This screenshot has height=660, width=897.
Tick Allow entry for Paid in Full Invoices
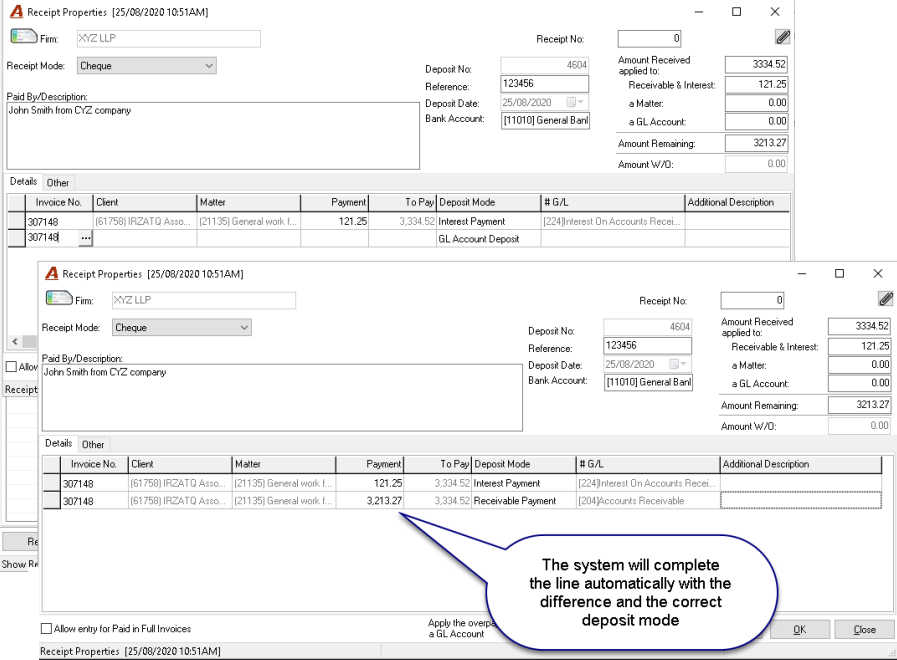click(x=46, y=629)
